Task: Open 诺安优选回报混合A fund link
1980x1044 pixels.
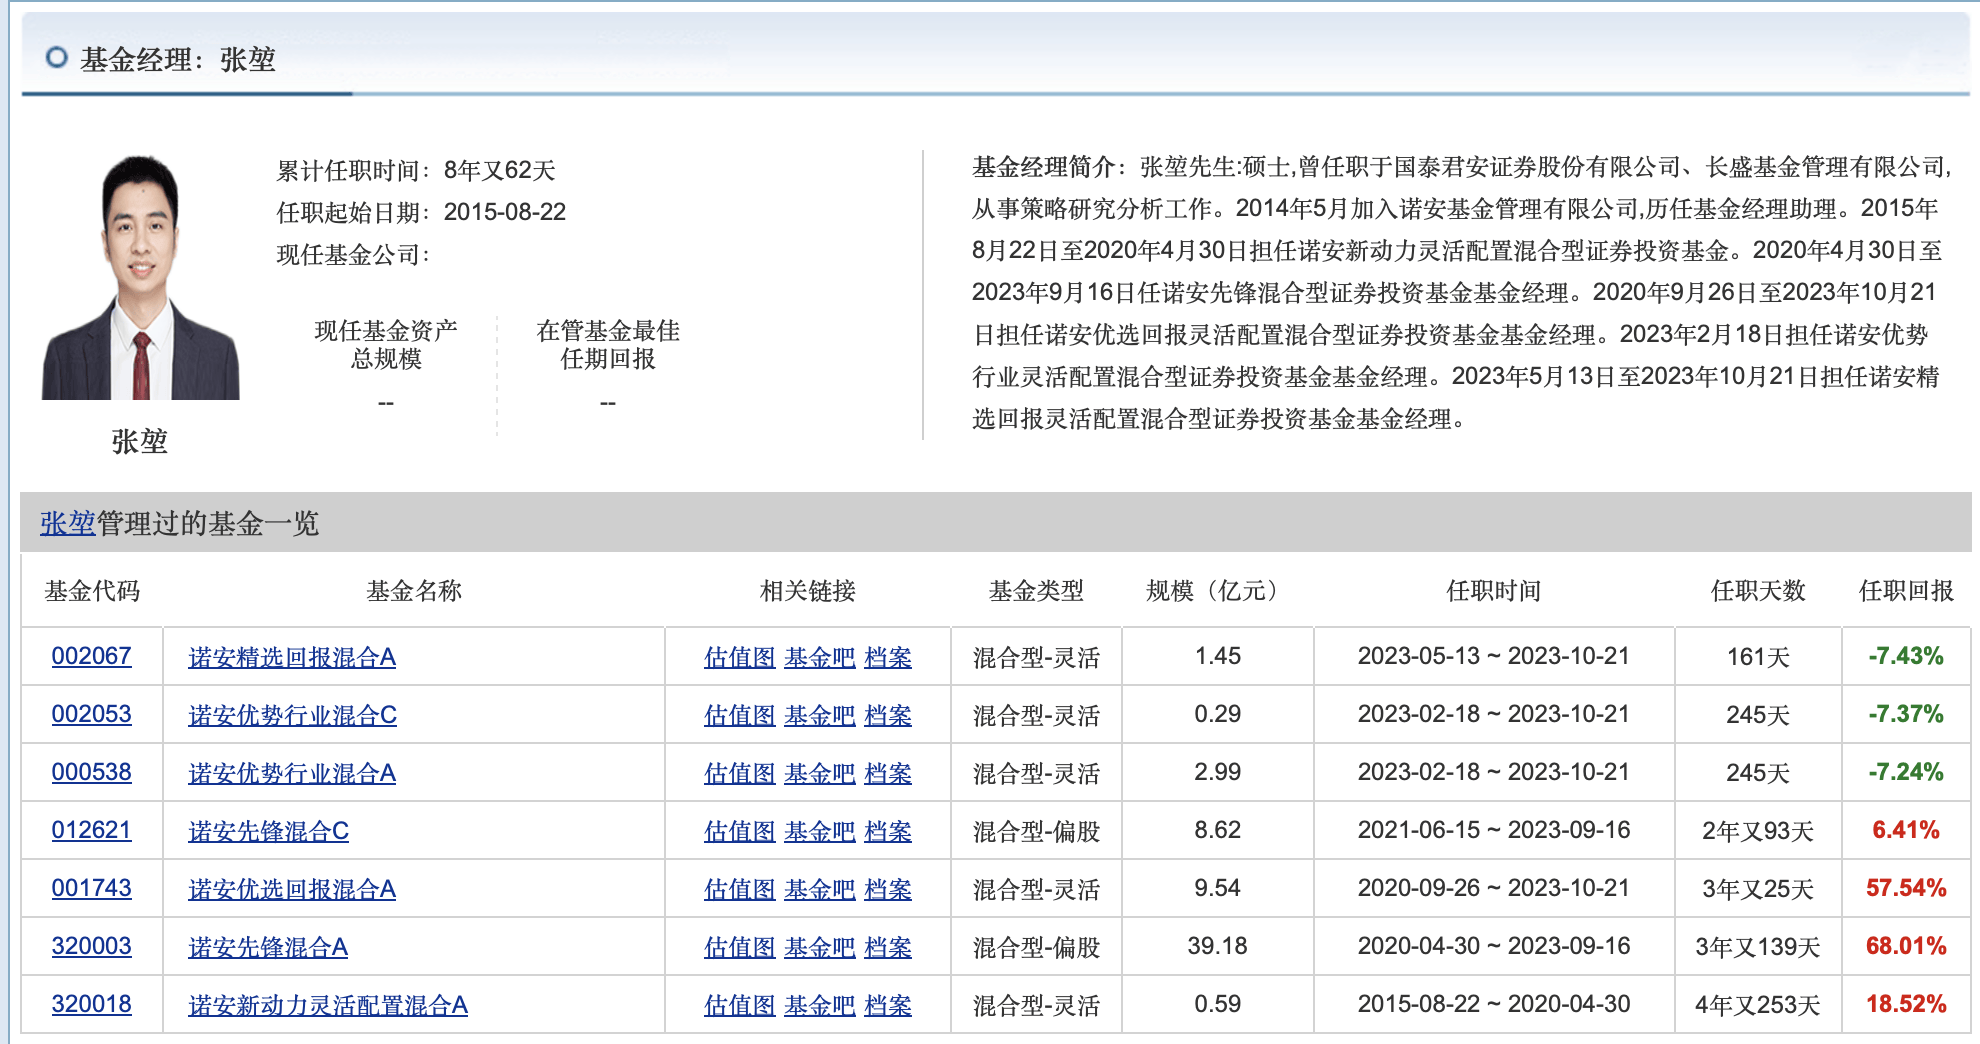Action: click(292, 889)
